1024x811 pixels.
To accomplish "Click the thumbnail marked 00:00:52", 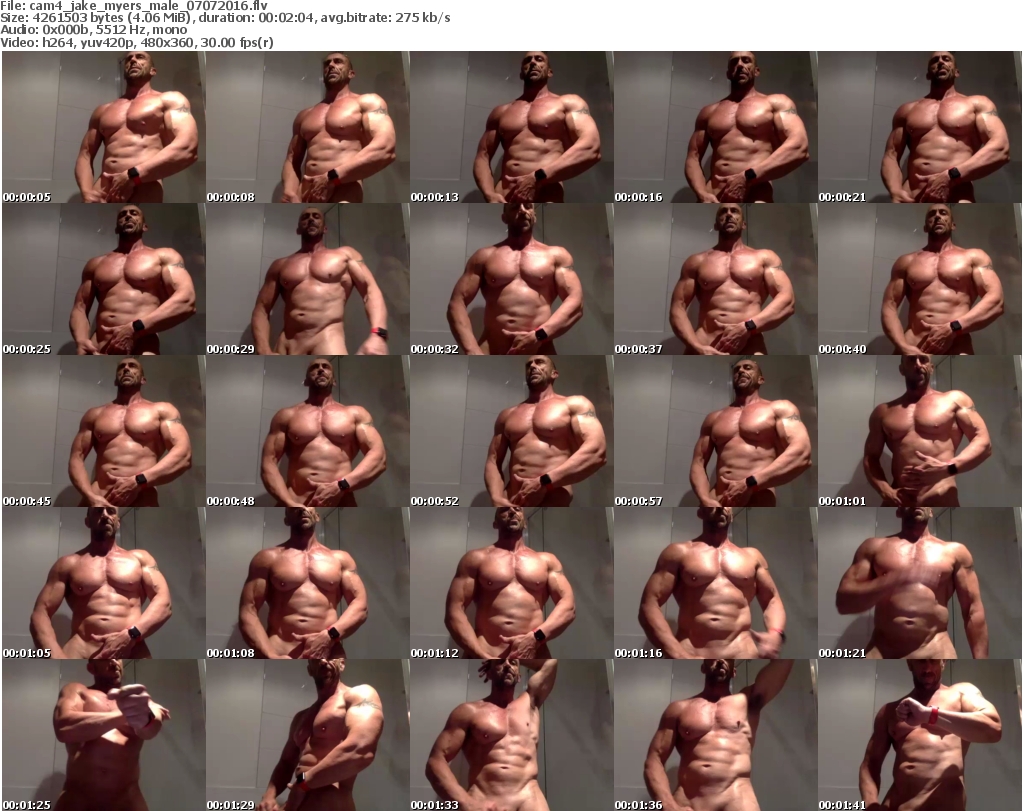I will pos(511,432).
